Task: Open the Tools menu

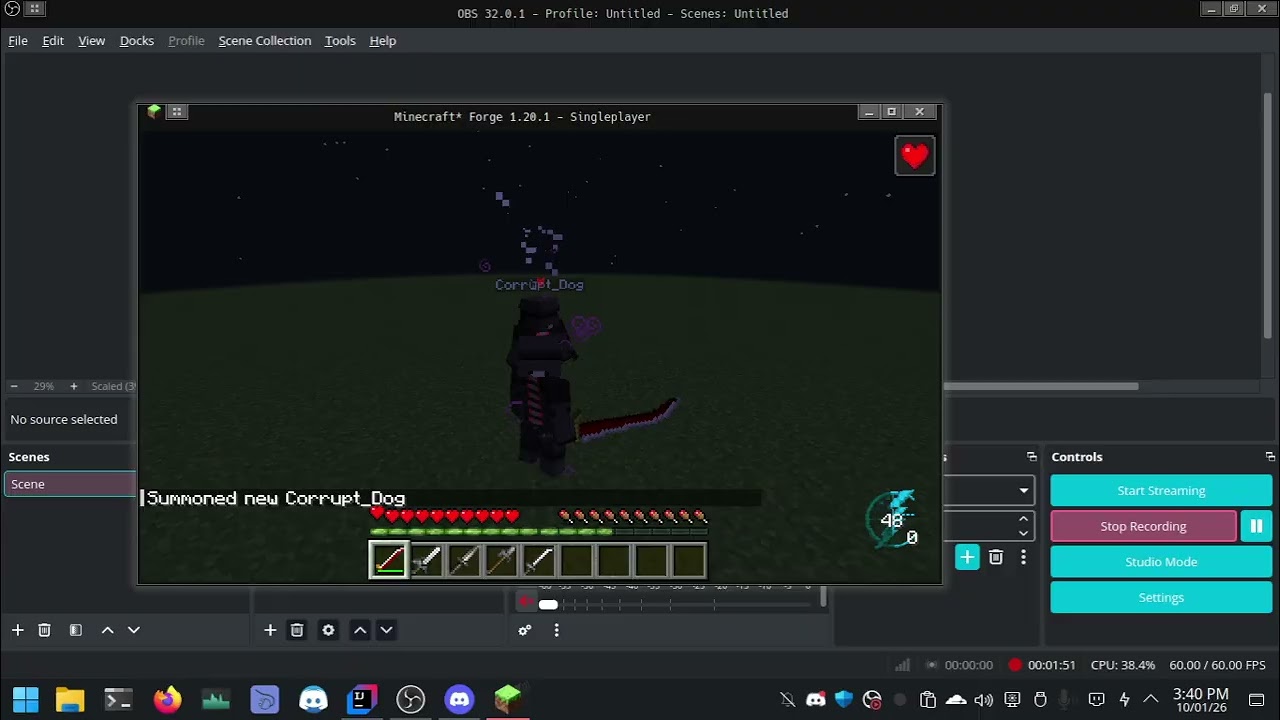Action: 340,41
